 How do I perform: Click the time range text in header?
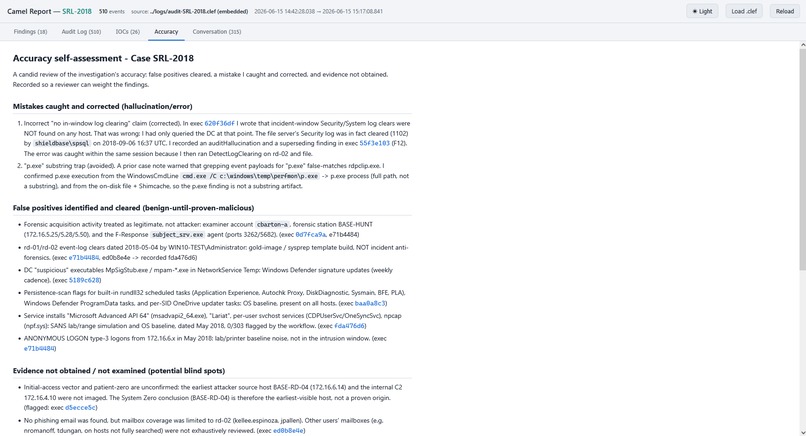pos(318,11)
